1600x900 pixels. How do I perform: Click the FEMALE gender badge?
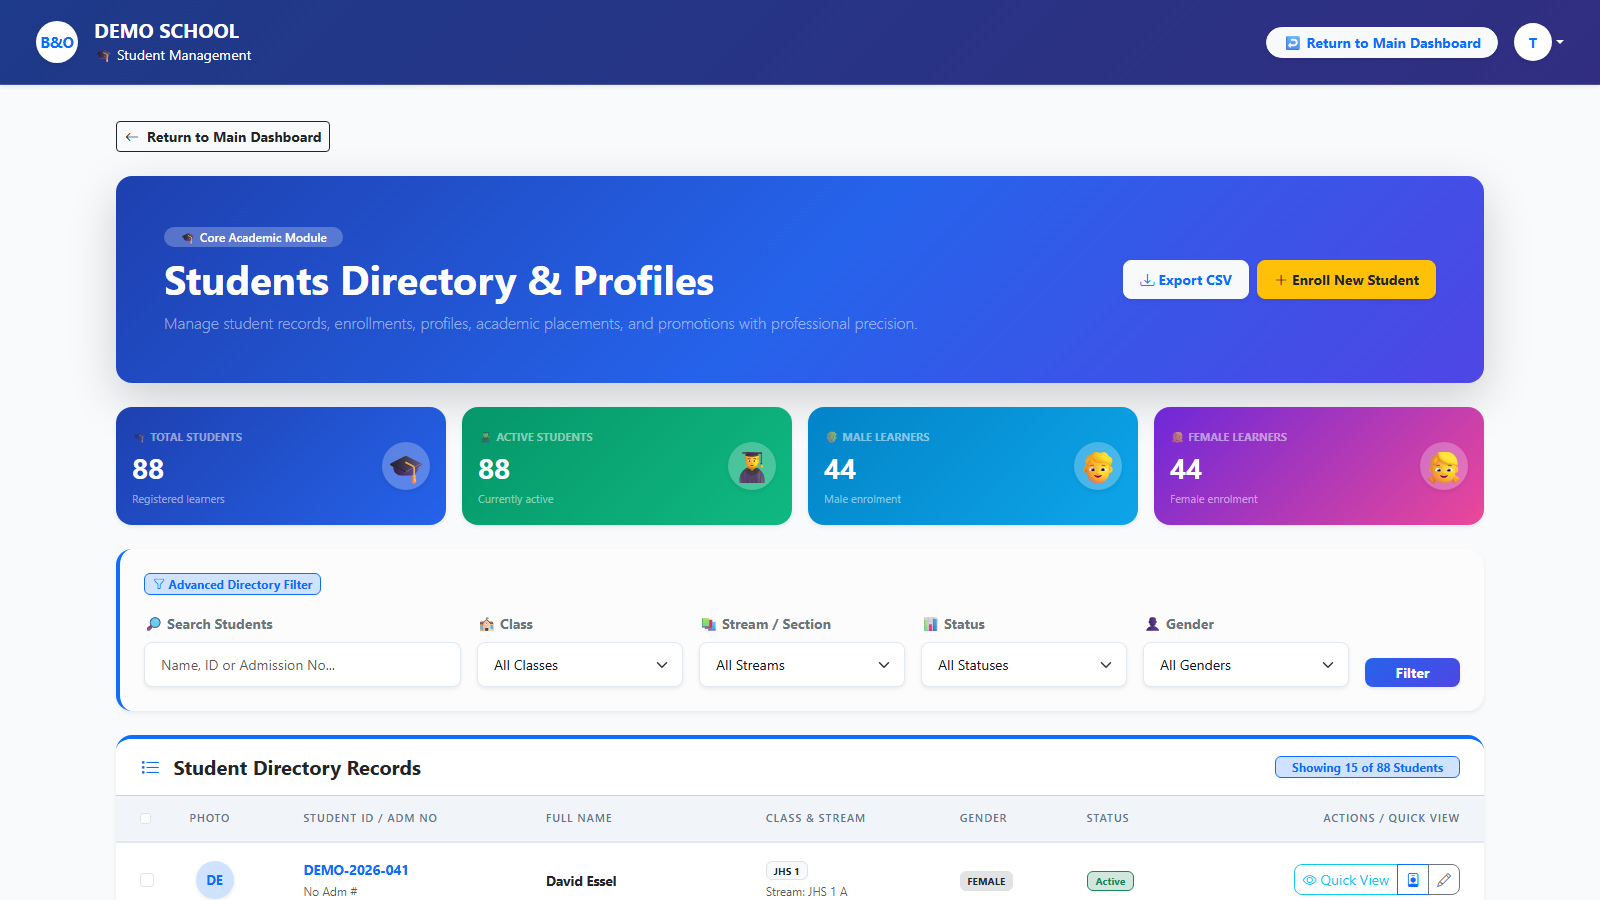pyautogui.click(x=986, y=881)
